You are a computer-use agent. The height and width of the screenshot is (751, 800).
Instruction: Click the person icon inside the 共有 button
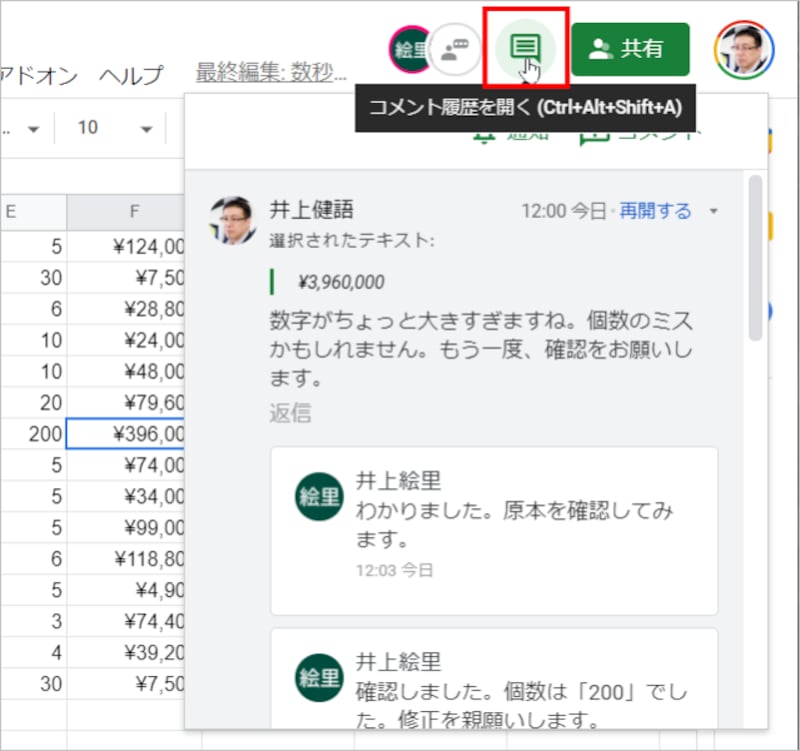600,47
